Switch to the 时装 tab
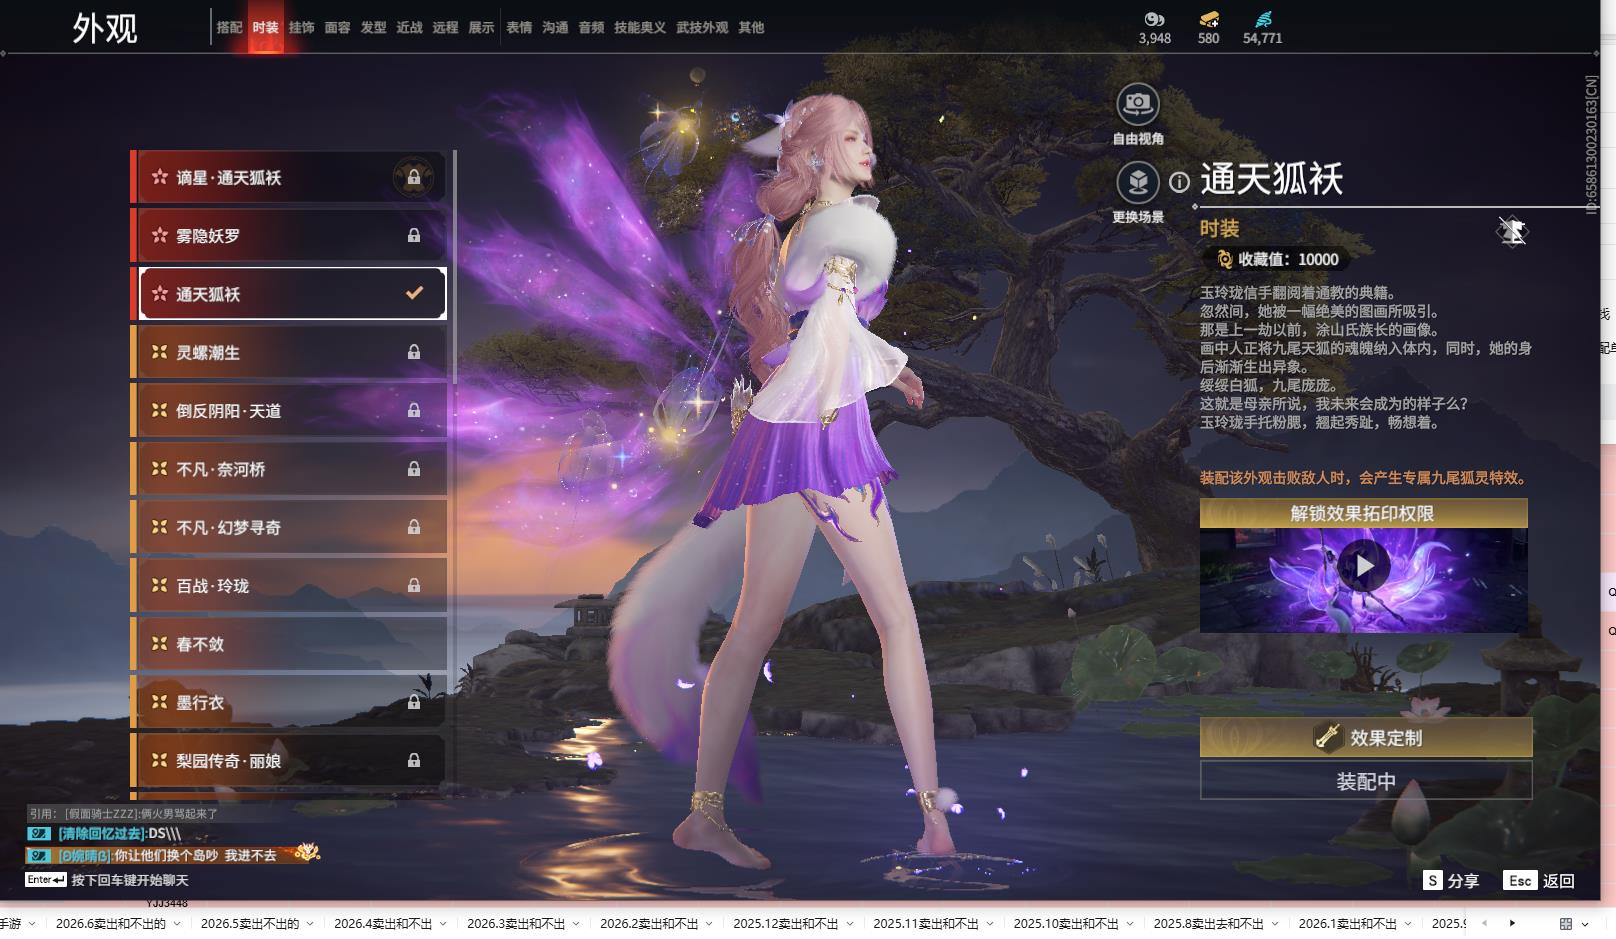Image resolution: width=1616 pixels, height=939 pixels. pyautogui.click(x=265, y=27)
